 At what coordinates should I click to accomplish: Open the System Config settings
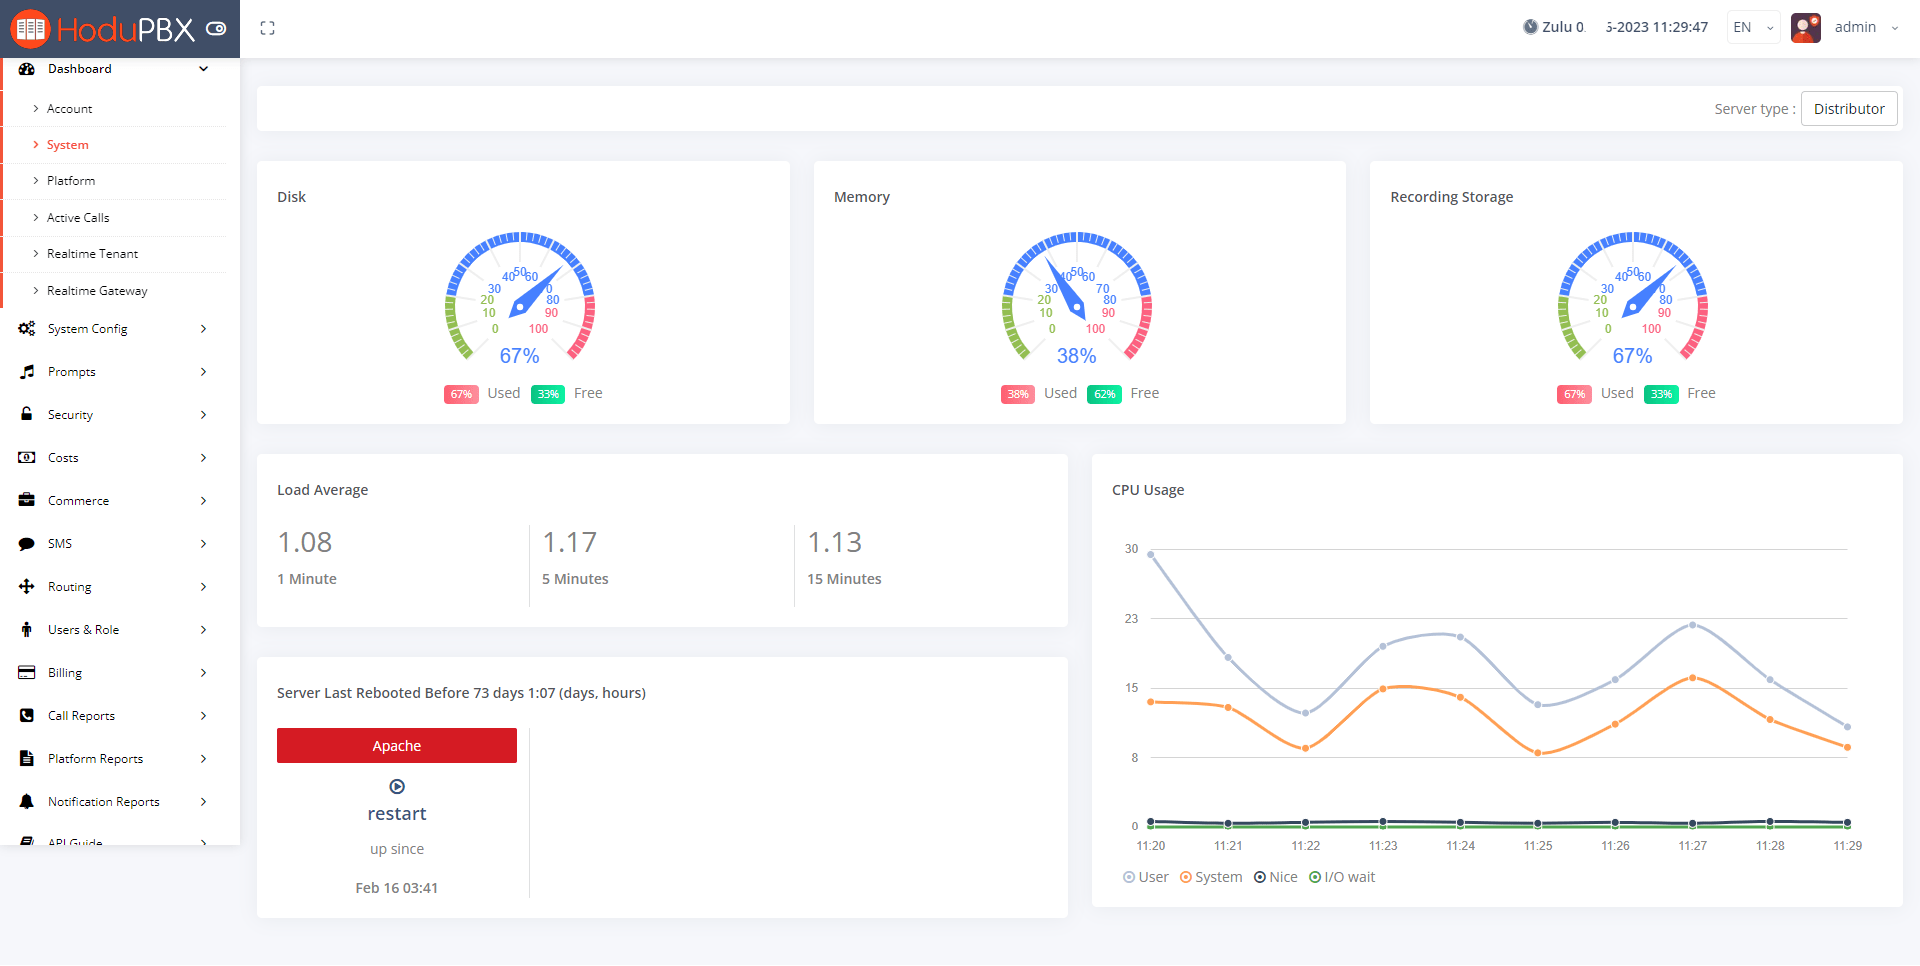(x=88, y=328)
